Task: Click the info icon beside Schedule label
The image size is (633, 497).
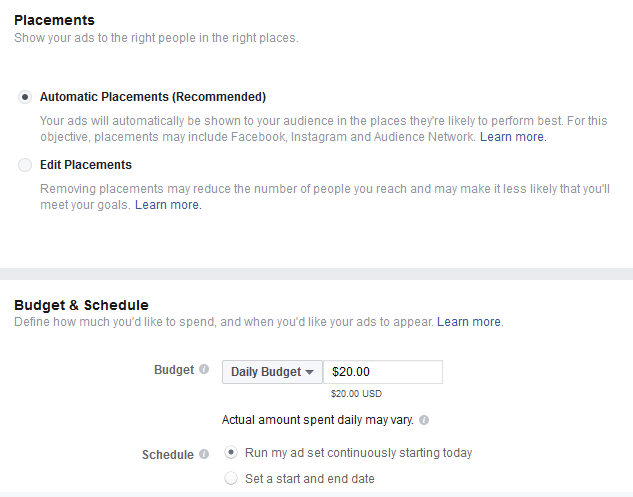Action: coord(204,454)
